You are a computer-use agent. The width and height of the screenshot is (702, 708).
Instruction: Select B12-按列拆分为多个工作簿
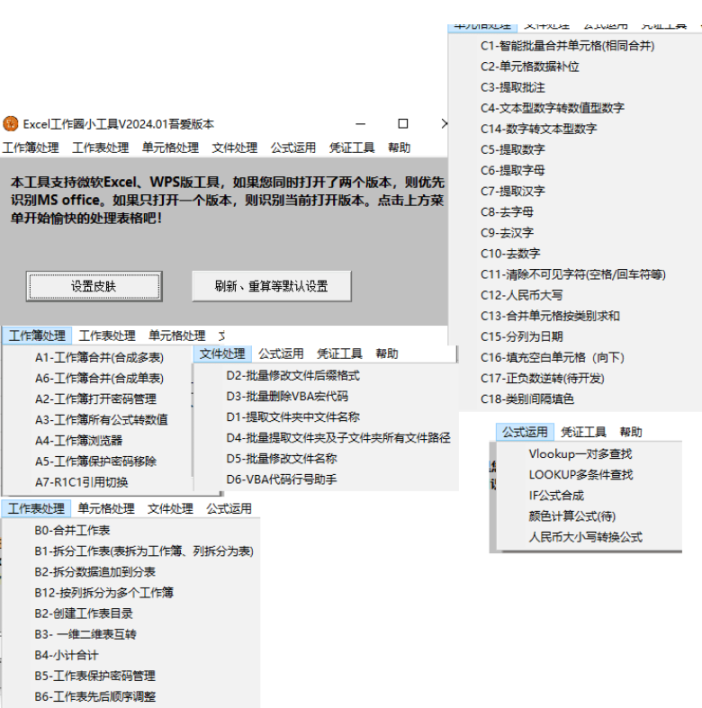(x=104, y=593)
